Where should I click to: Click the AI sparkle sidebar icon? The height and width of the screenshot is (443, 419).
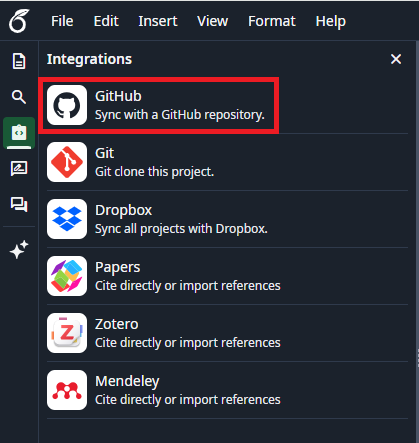click(x=19, y=249)
